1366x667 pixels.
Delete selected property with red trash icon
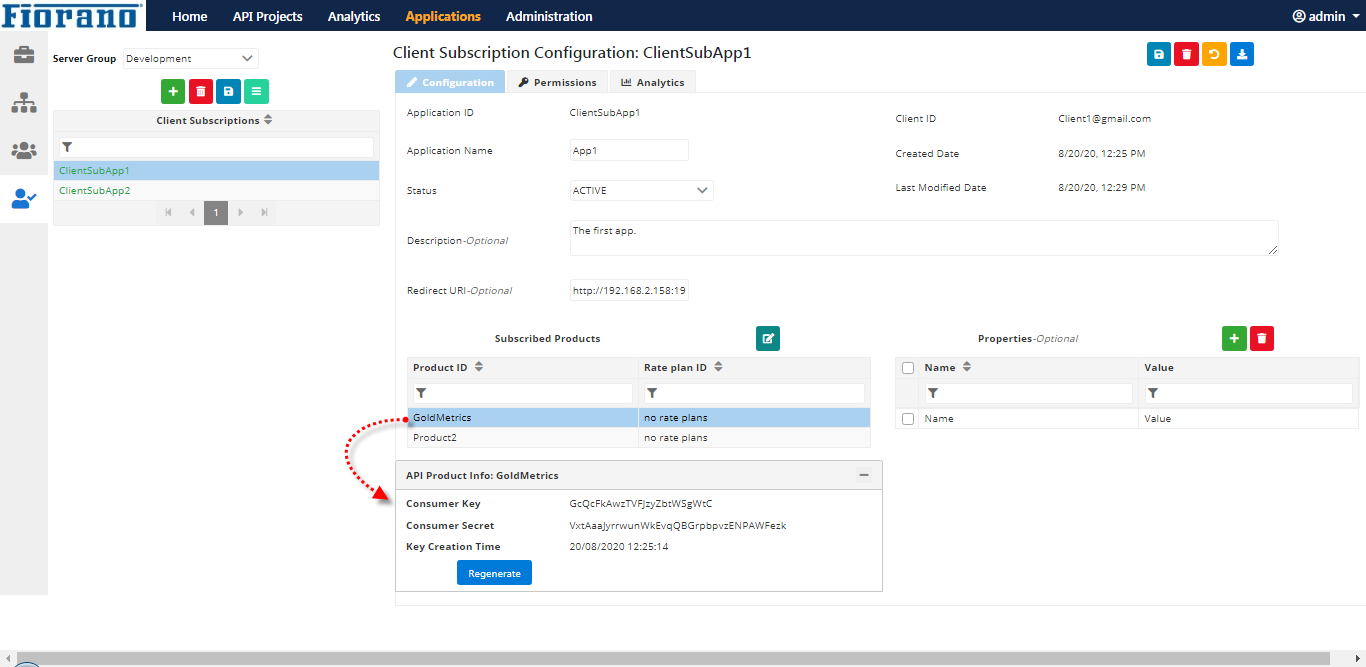1262,339
